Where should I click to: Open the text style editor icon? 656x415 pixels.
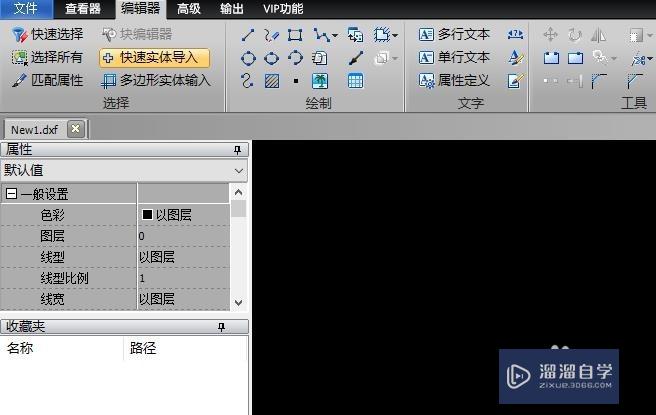pyautogui.click(x=516, y=58)
